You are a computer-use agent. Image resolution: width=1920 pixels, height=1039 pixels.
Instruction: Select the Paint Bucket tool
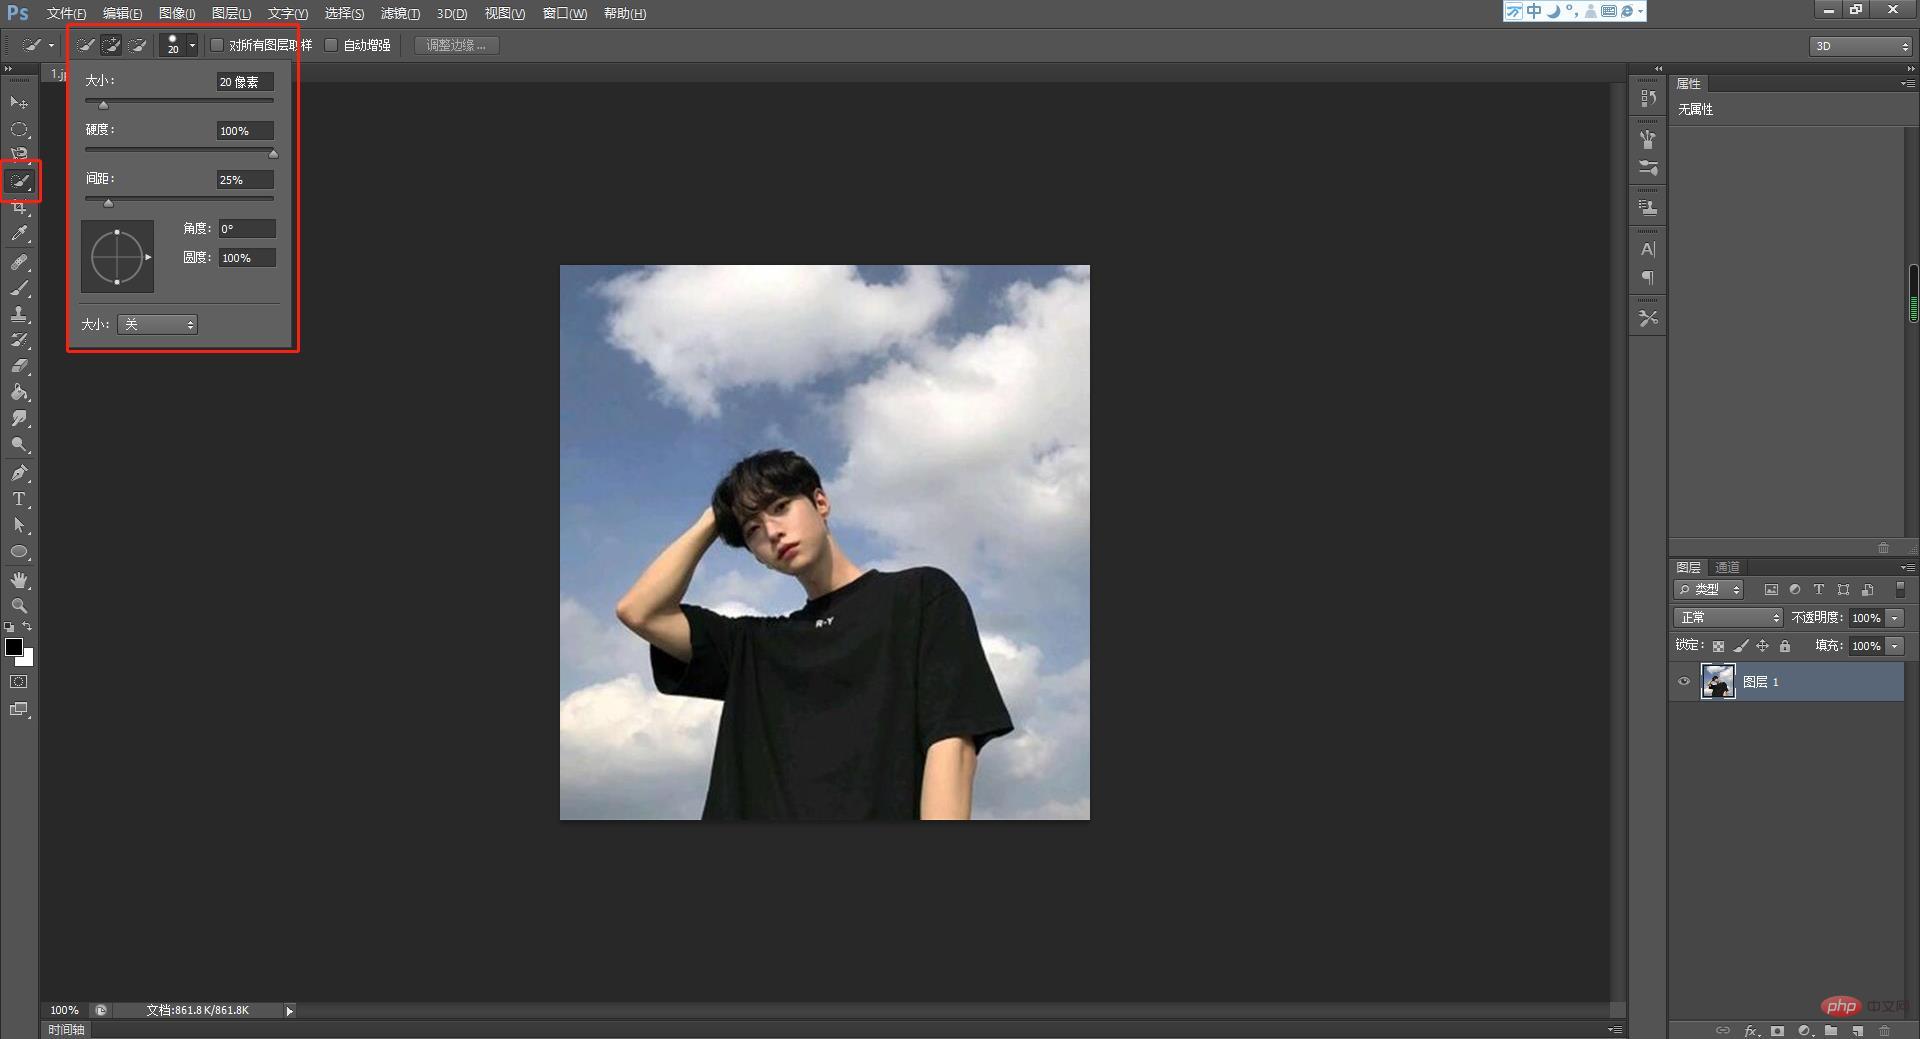tap(19, 392)
